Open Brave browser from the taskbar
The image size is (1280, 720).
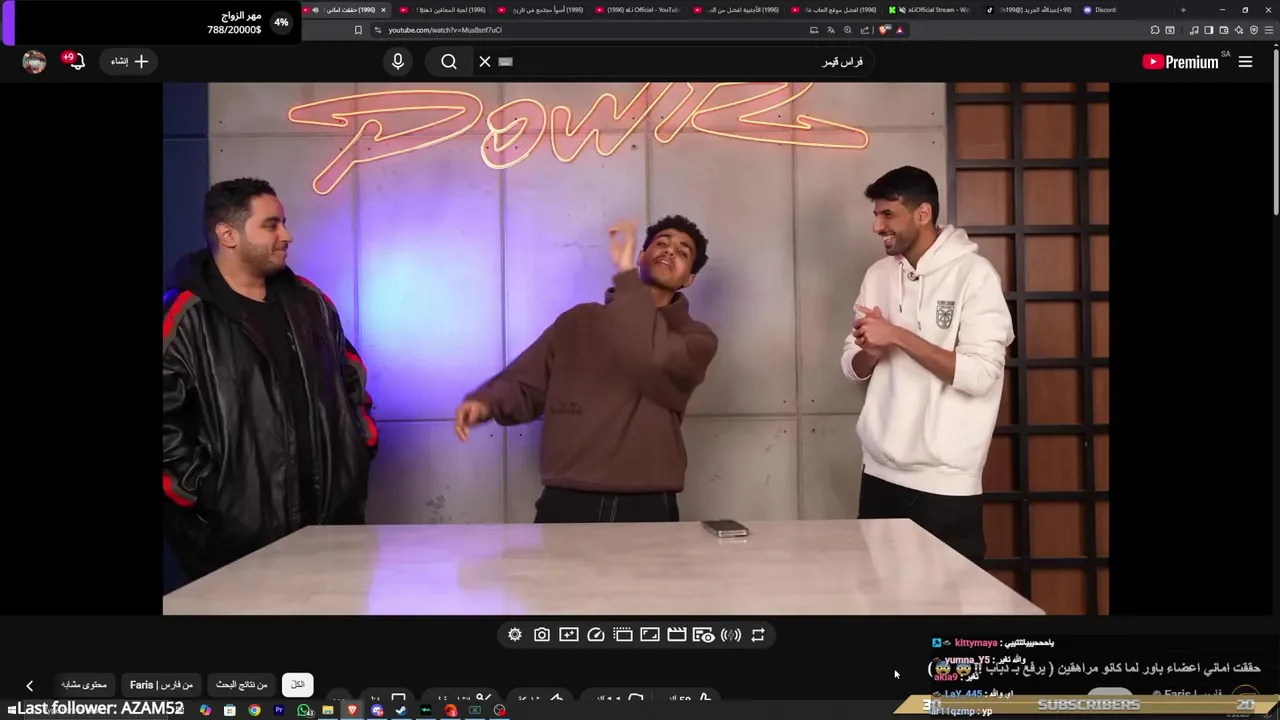point(352,710)
